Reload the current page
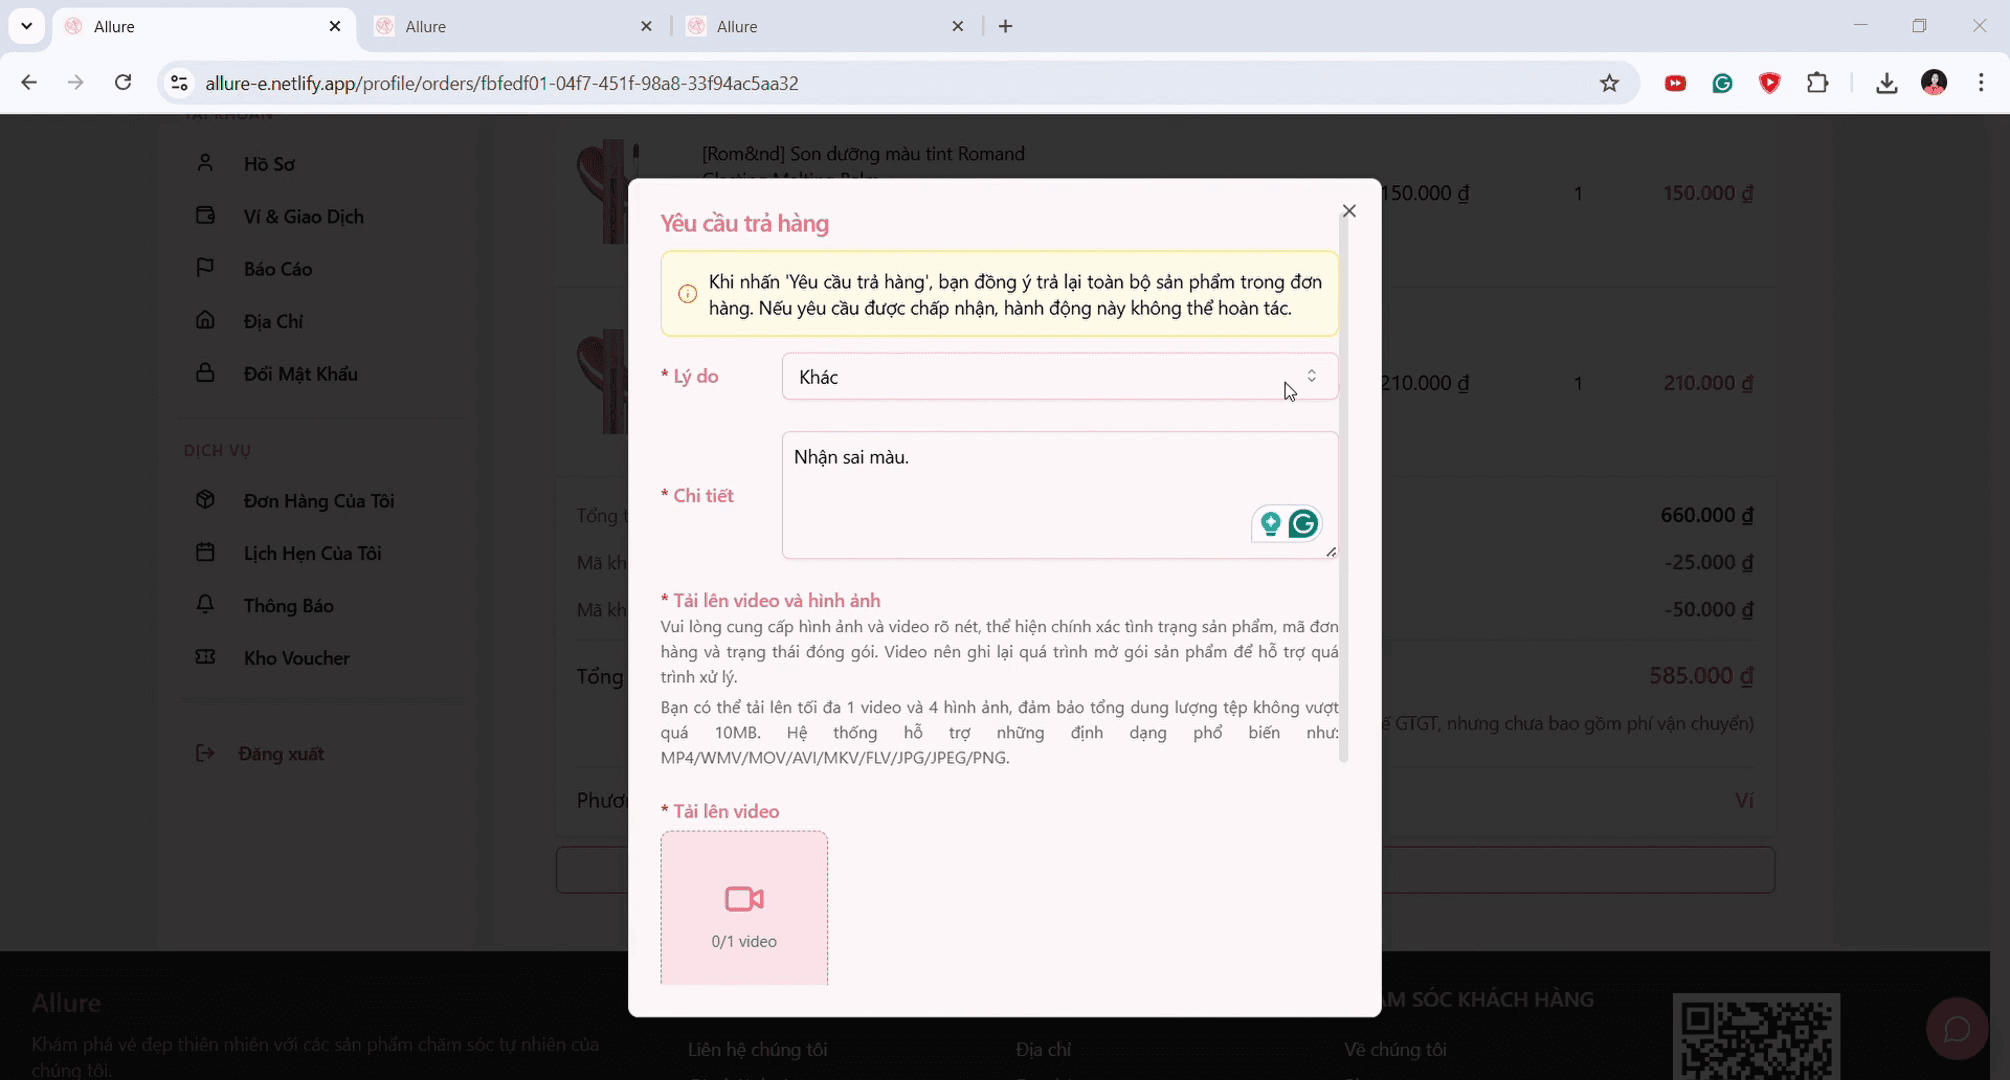This screenshot has height=1080, width=2010. click(x=123, y=83)
